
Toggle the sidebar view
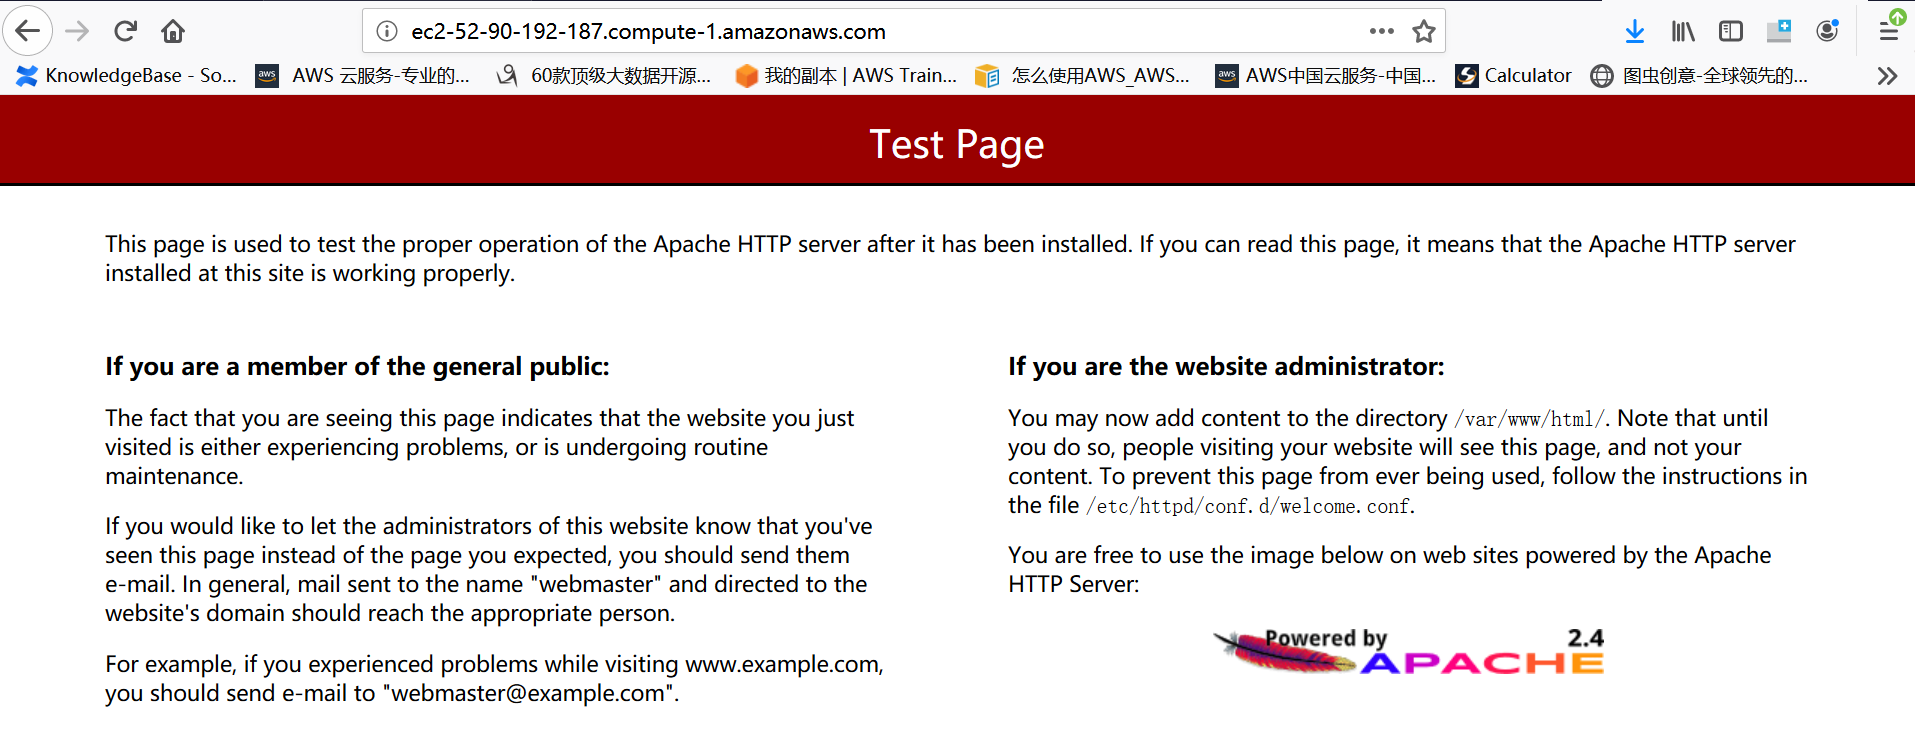click(x=1731, y=31)
